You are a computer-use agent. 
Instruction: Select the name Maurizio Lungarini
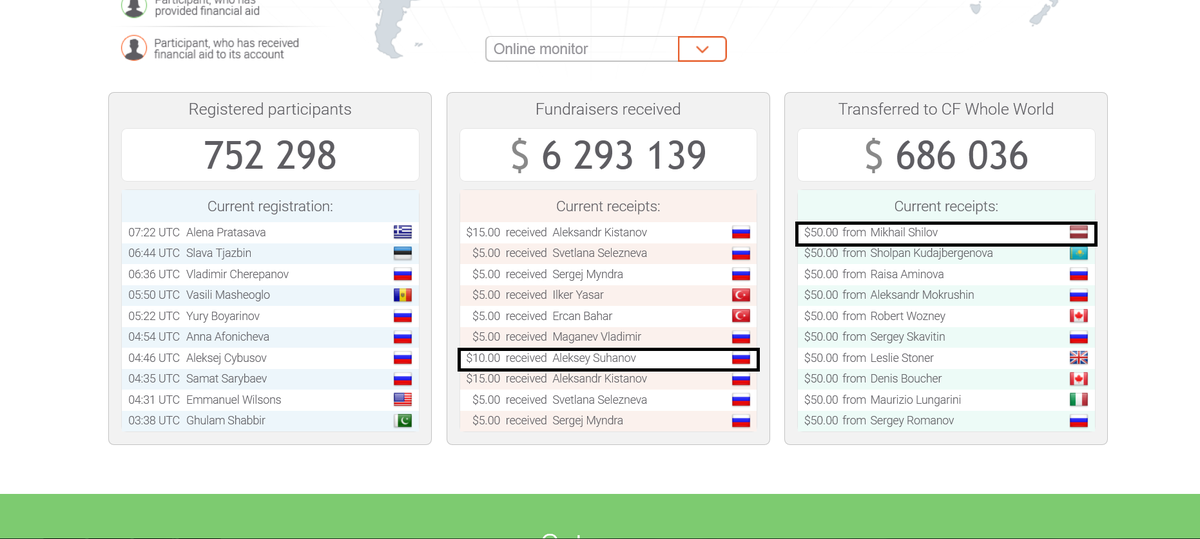[x=917, y=400]
